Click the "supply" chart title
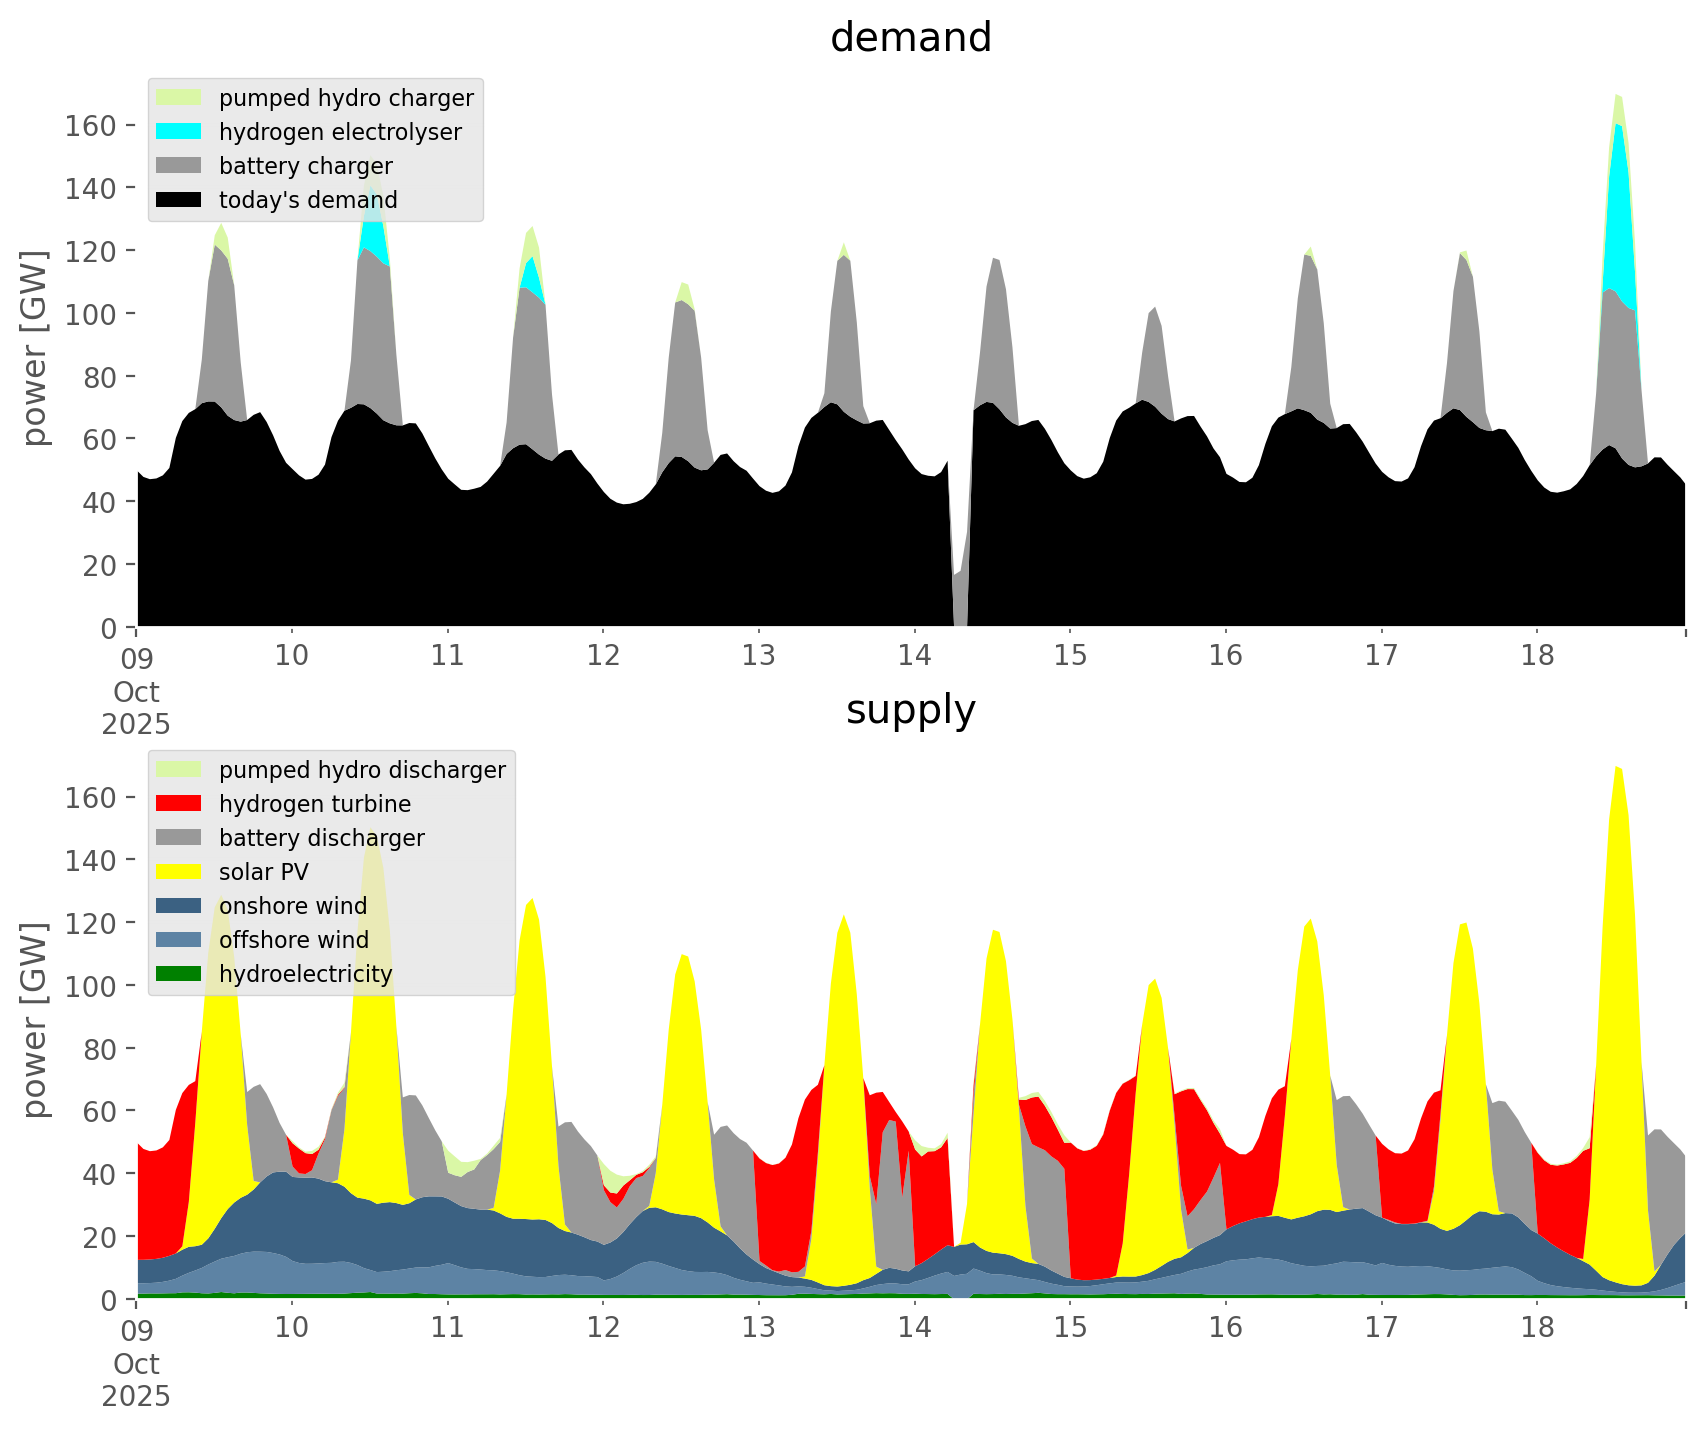The width and height of the screenshot is (1706, 1431). (910, 710)
